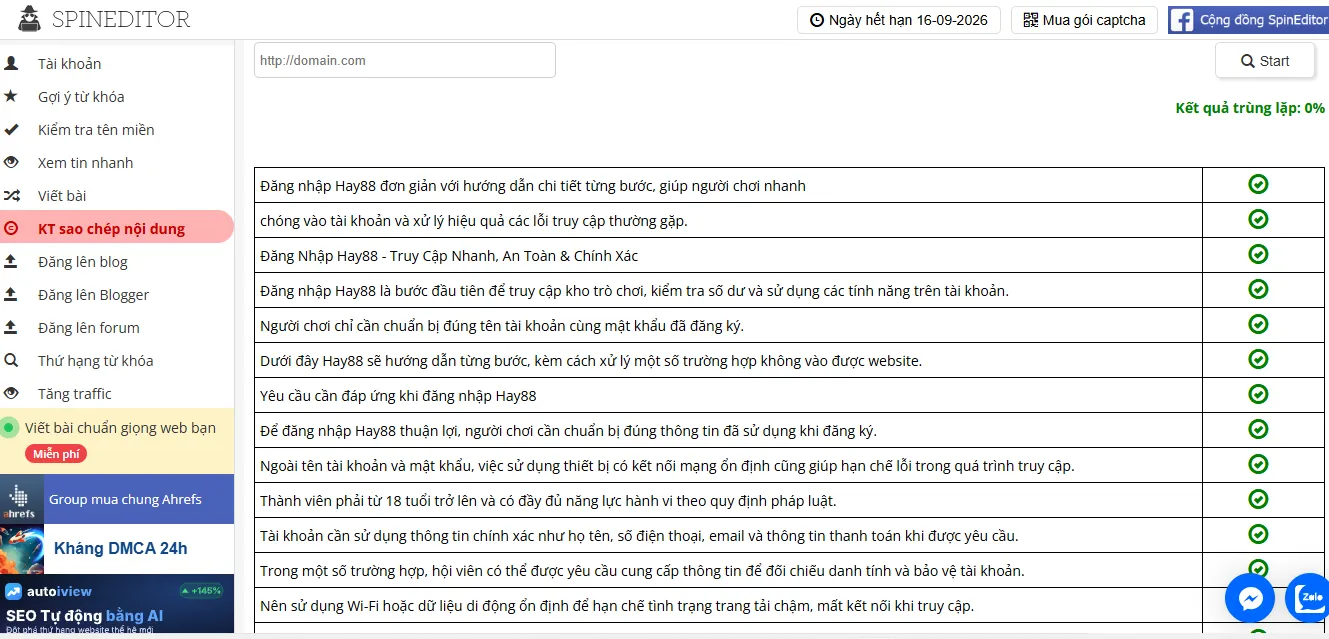Click the shuffle icon beside Viết bài

11,195
